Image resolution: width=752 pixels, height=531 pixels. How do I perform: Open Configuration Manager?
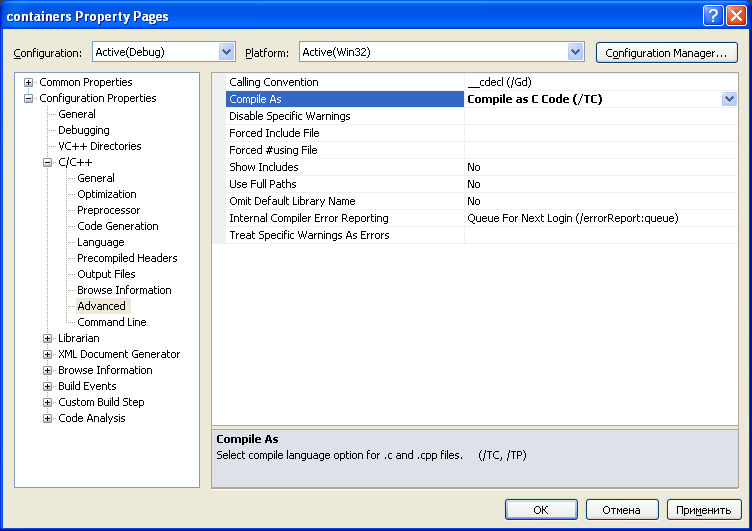(667, 52)
